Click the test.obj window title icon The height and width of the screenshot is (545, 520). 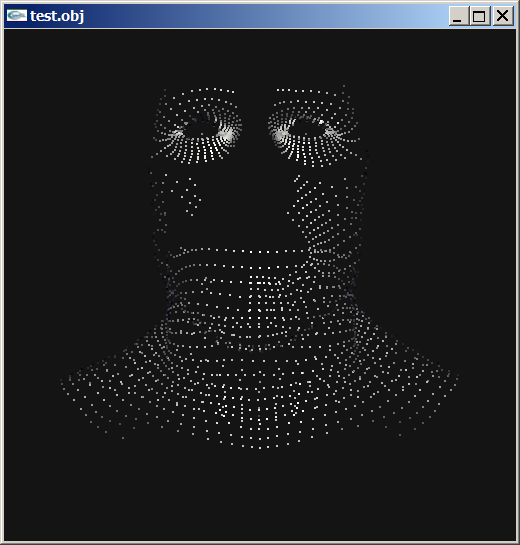coord(17,16)
